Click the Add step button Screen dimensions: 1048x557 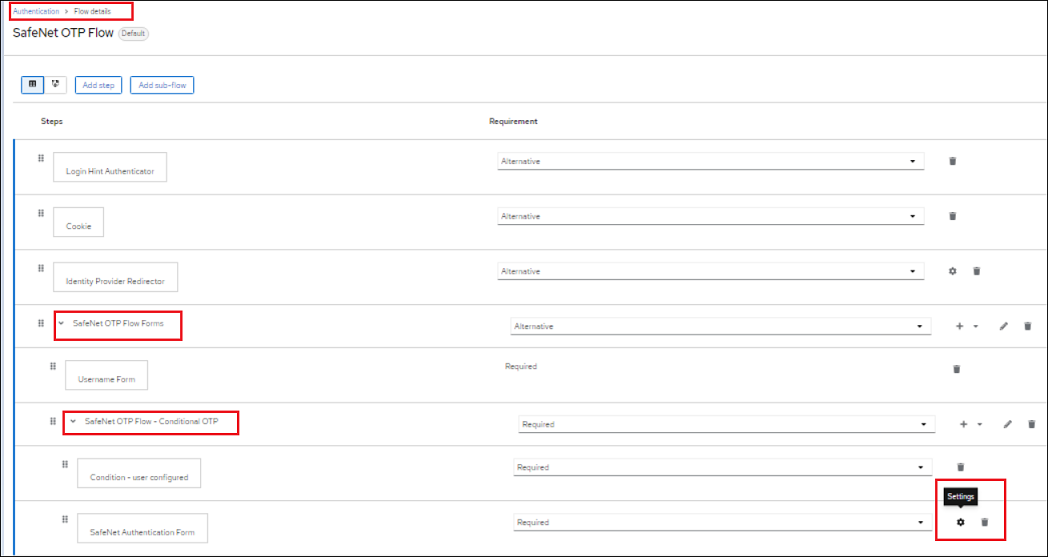[98, 85]
